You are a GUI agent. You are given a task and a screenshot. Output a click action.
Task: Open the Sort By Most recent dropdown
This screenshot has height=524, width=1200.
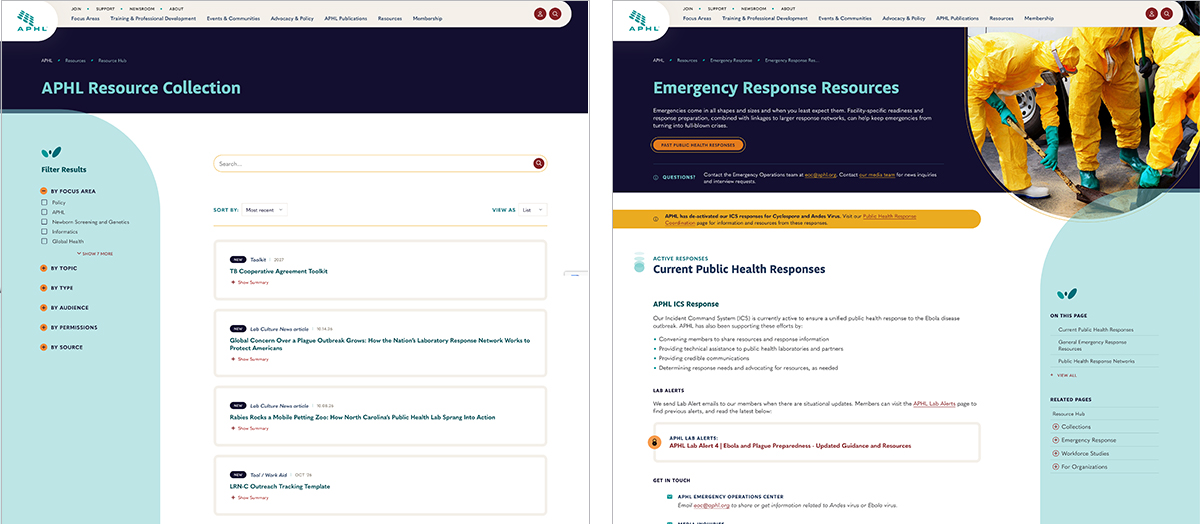coord(264,210)
